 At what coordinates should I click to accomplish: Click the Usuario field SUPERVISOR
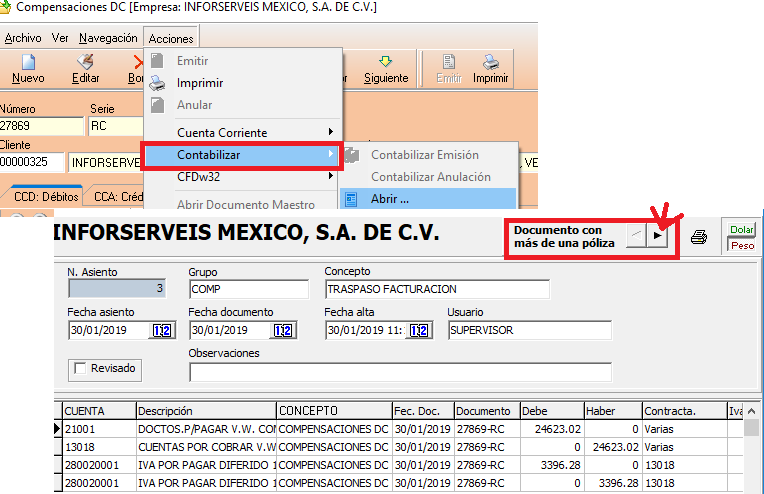530,330
